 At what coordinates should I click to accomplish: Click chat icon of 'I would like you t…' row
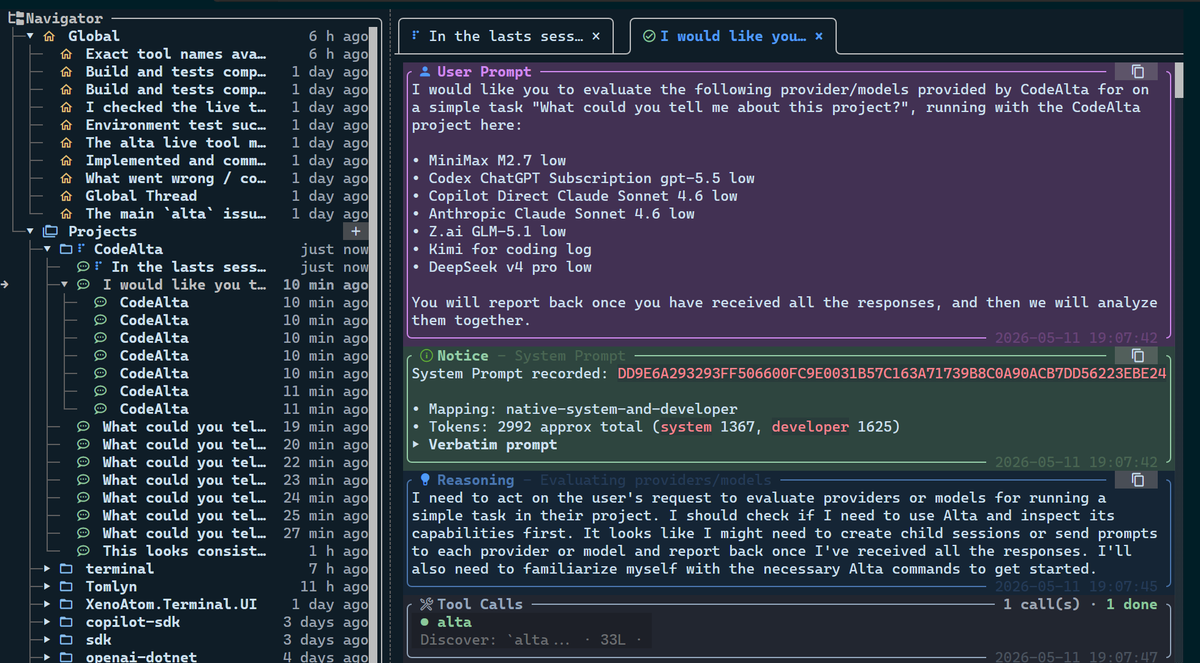[83, 285]
